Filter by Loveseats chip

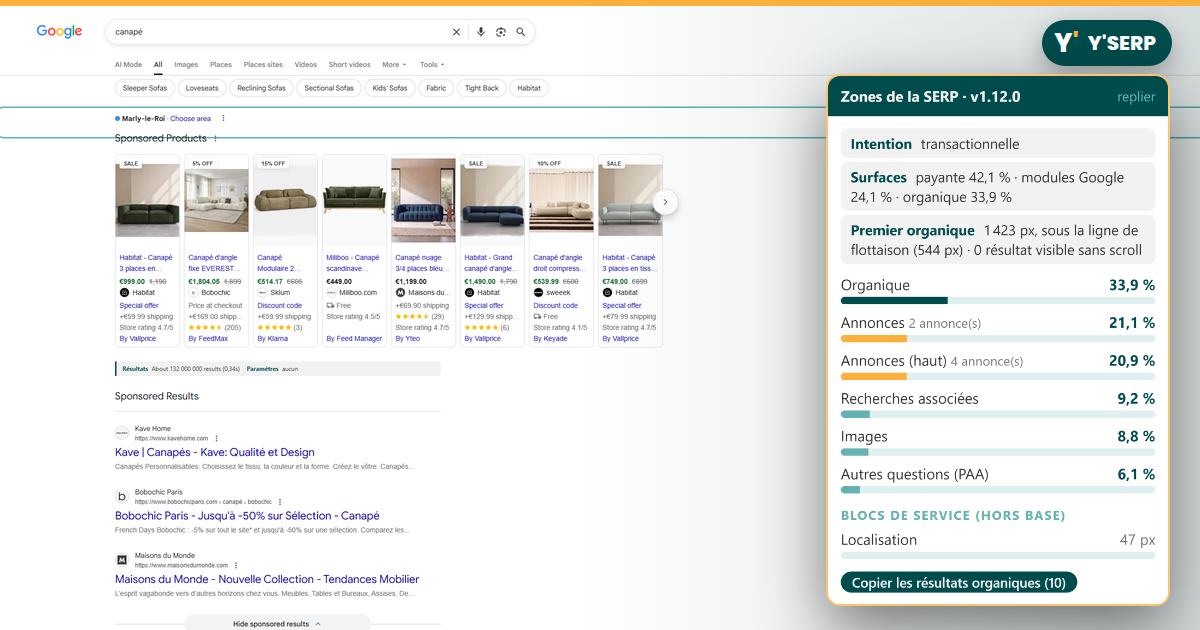tap(201, 88)
